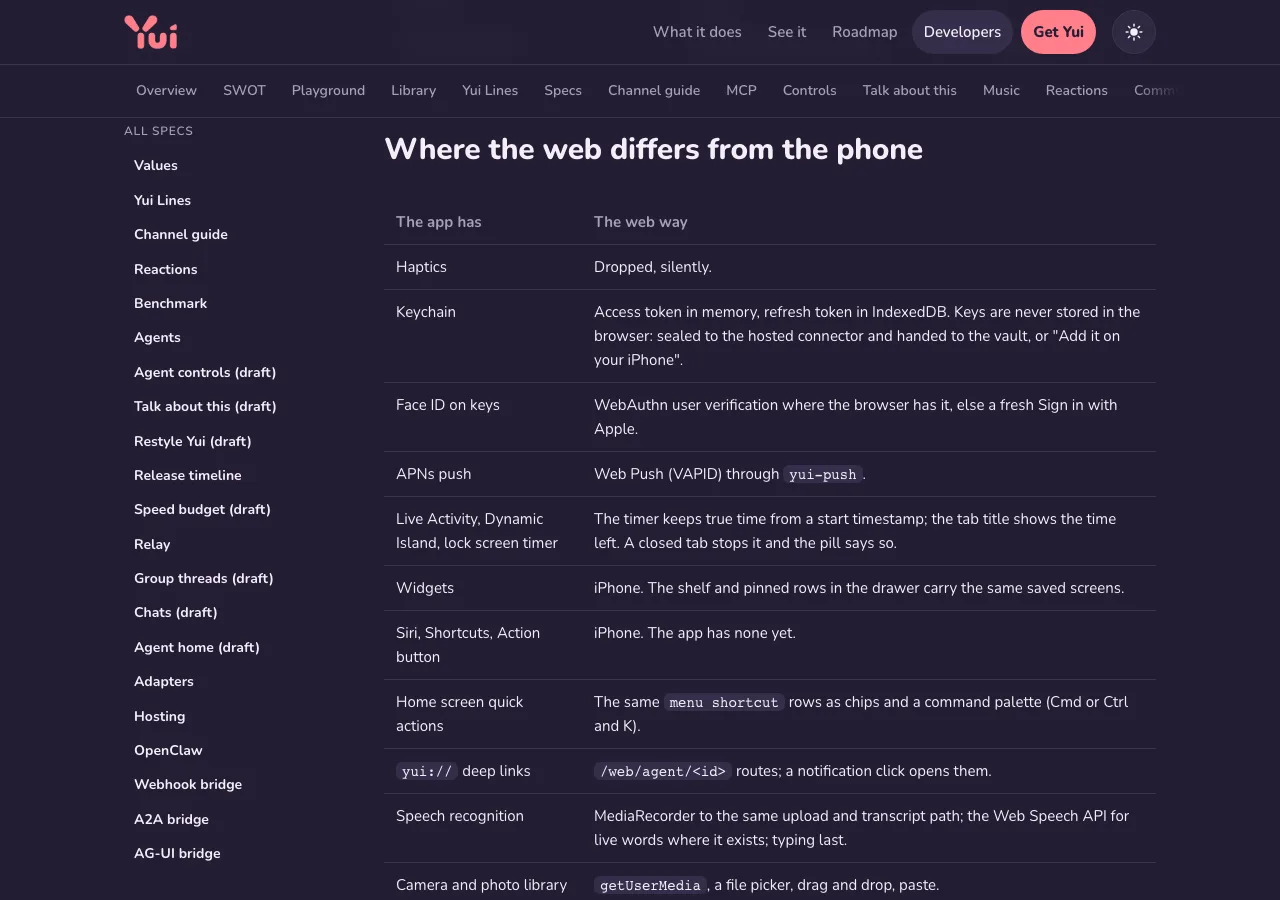
Task: Select Talk about this in the sub-navigation bar
Action: [910, 90]
